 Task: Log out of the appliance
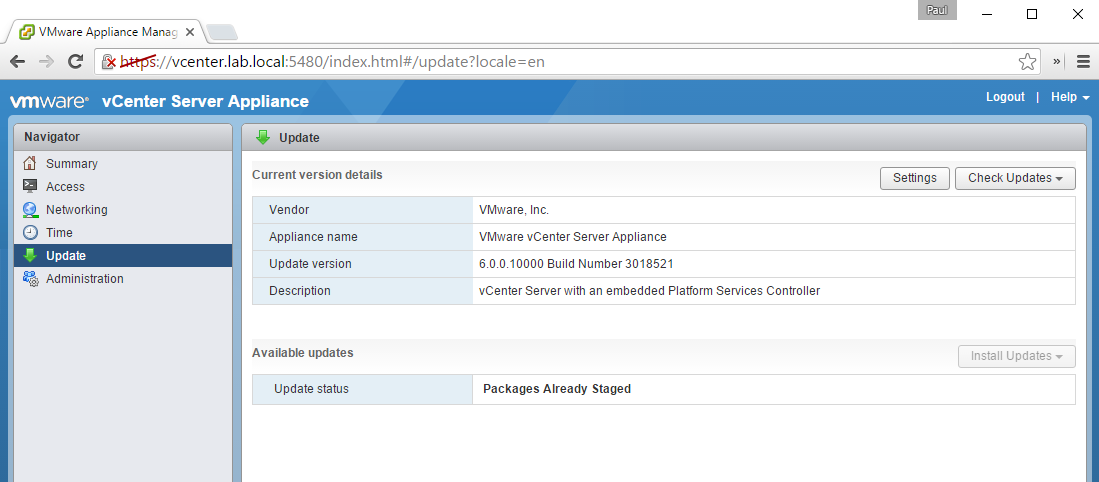(x=1005, y=97)
